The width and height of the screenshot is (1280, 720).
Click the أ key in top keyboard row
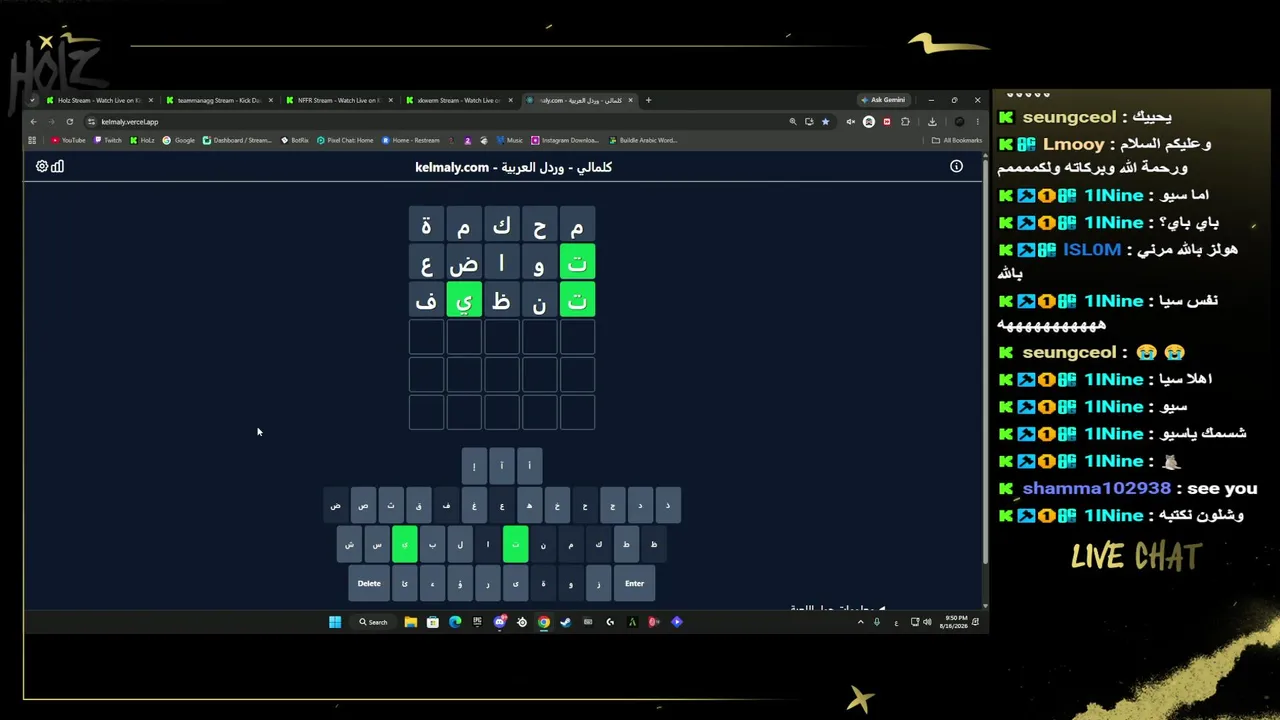529,466
